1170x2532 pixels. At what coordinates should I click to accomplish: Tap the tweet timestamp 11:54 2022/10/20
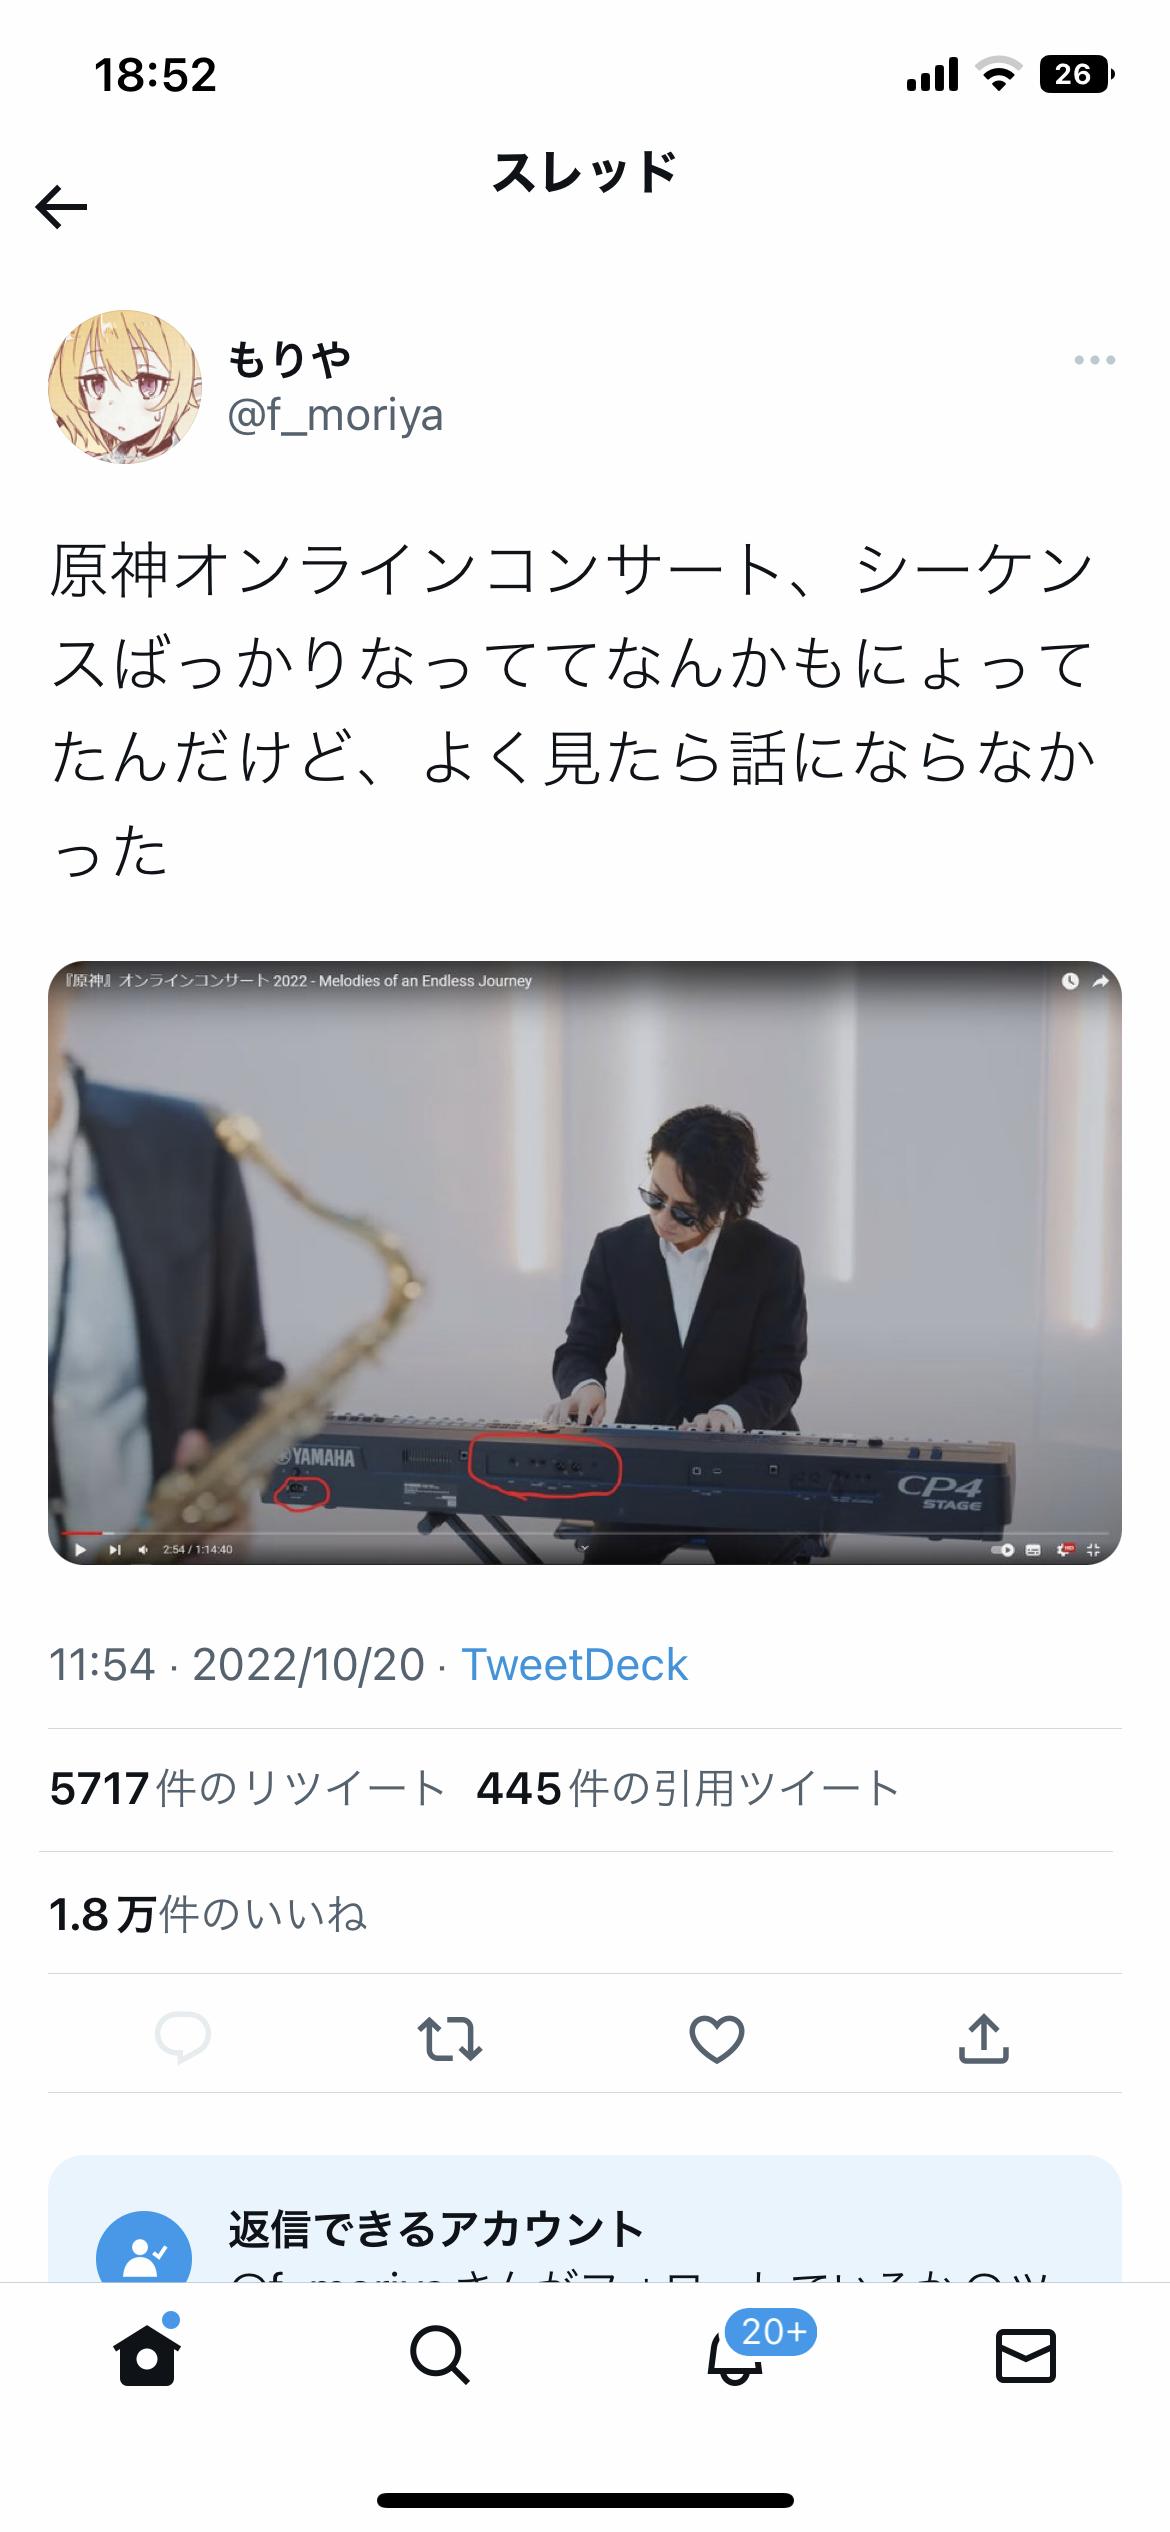click(237, 1666)
